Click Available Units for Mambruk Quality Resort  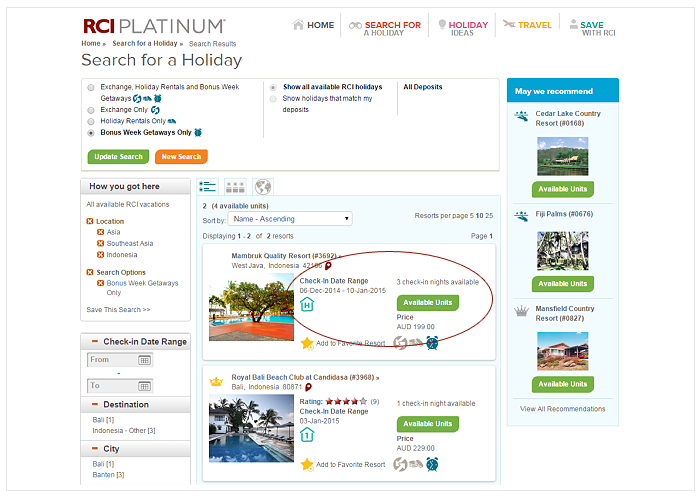coord(428,303)
